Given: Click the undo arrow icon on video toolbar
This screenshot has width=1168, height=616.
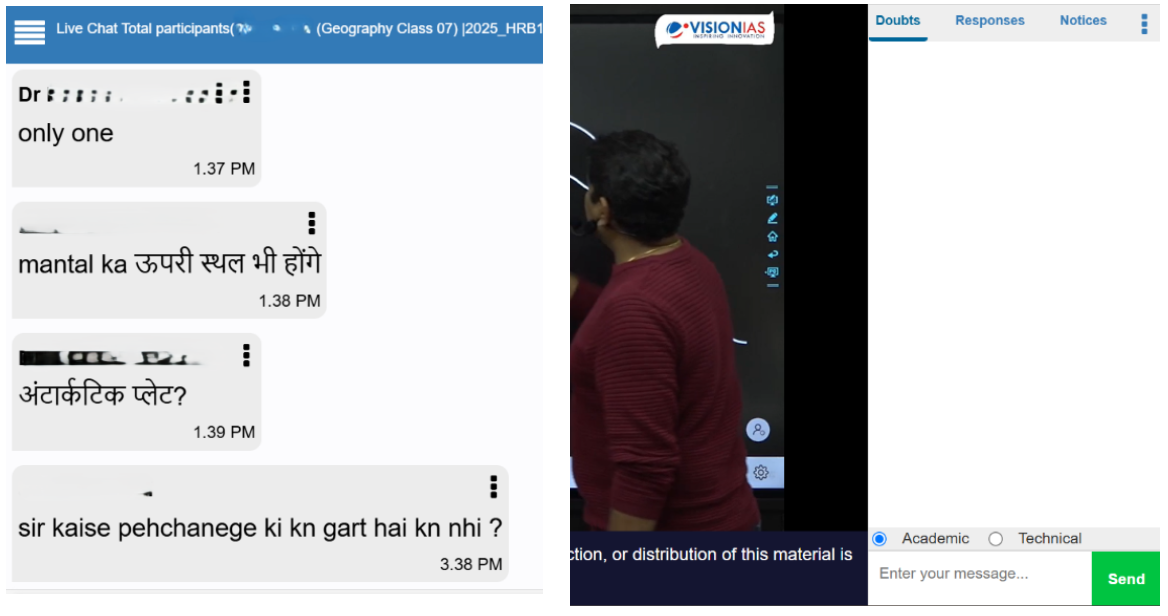Looking at the screenshot, I should click(x=772, y=254).
